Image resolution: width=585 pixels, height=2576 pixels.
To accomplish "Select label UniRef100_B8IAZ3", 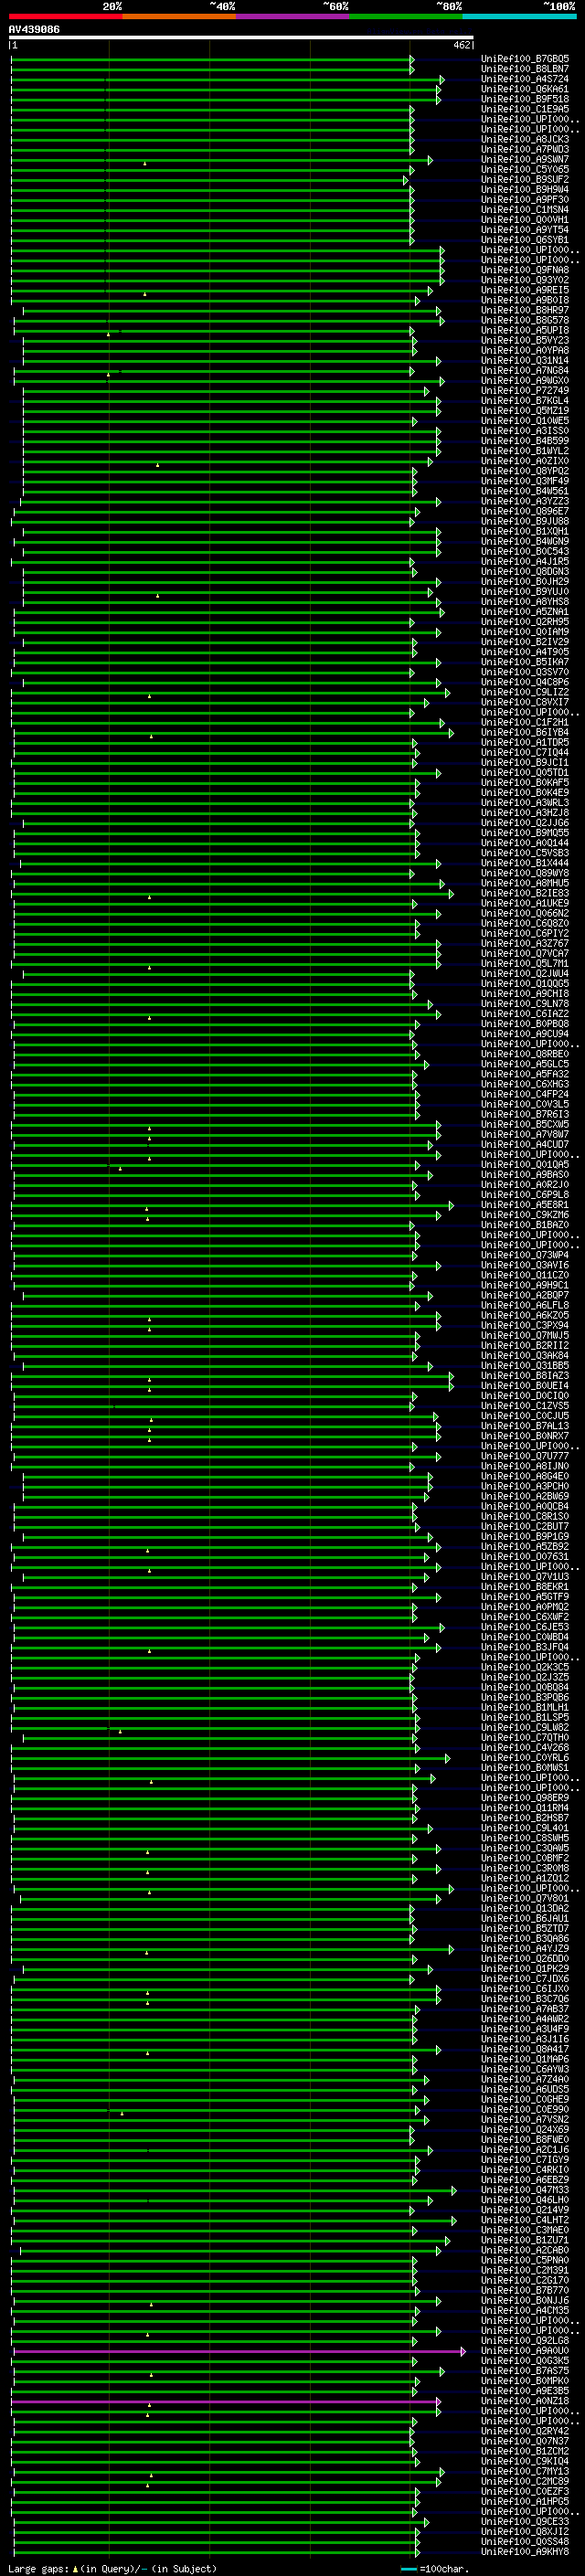I will point(525,1376).
